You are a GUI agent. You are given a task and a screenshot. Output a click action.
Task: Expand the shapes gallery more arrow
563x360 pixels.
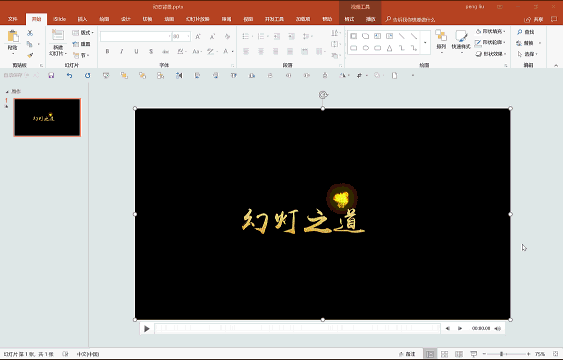tap(425, 42)
